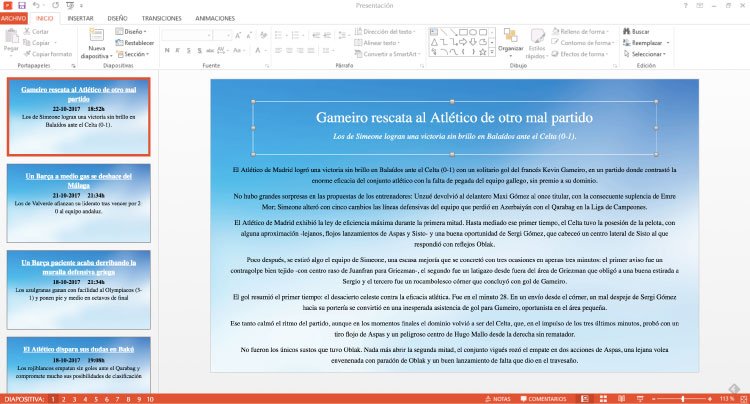
Task: Click the Save icon in quick access toolbar
Action: tap(22, 5)
